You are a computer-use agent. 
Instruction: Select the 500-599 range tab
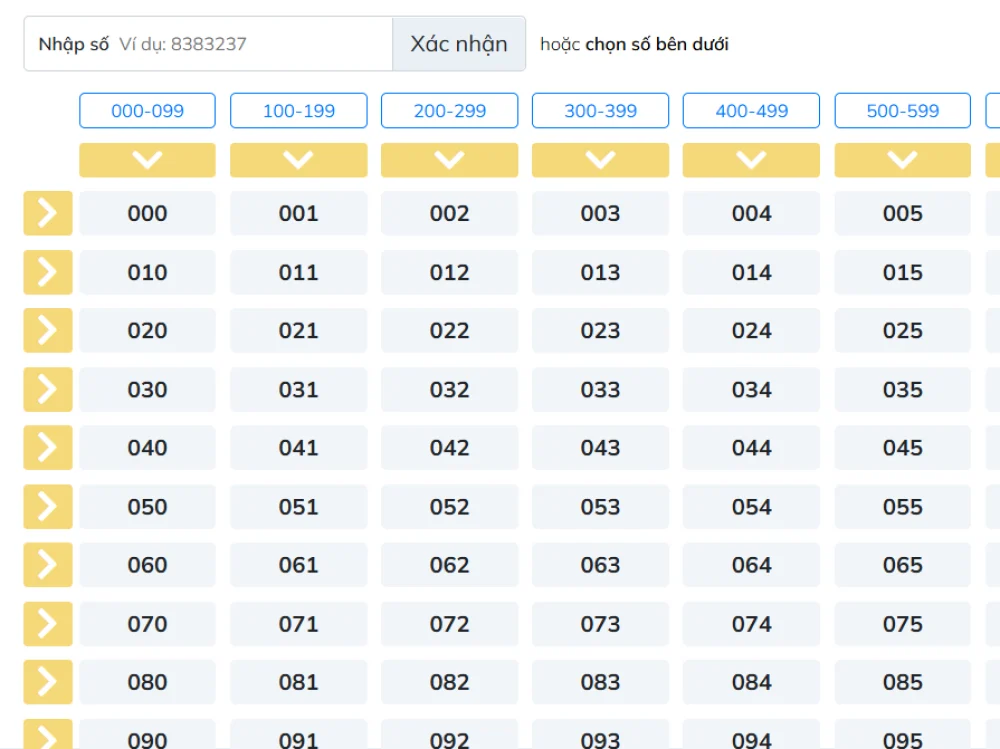[902, 110]
